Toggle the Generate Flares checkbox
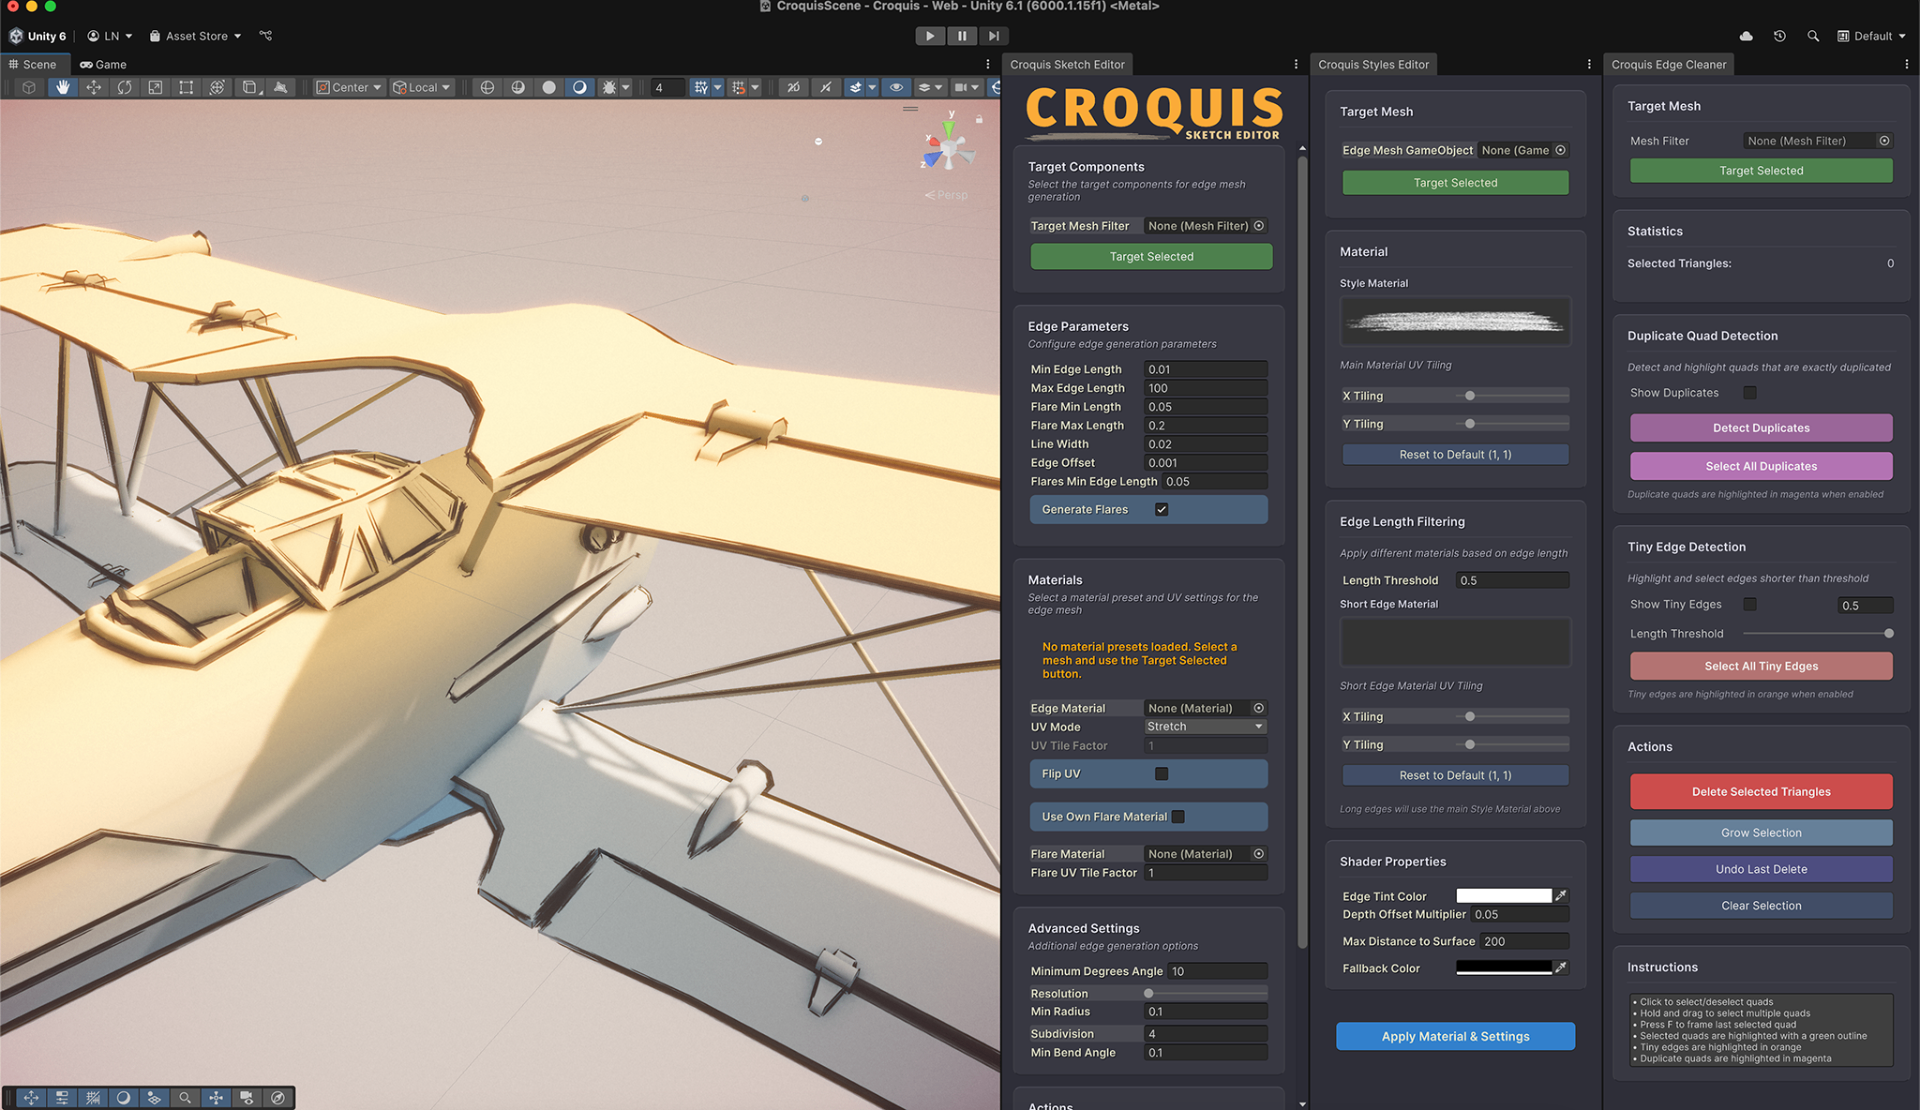 point(1161,510)
